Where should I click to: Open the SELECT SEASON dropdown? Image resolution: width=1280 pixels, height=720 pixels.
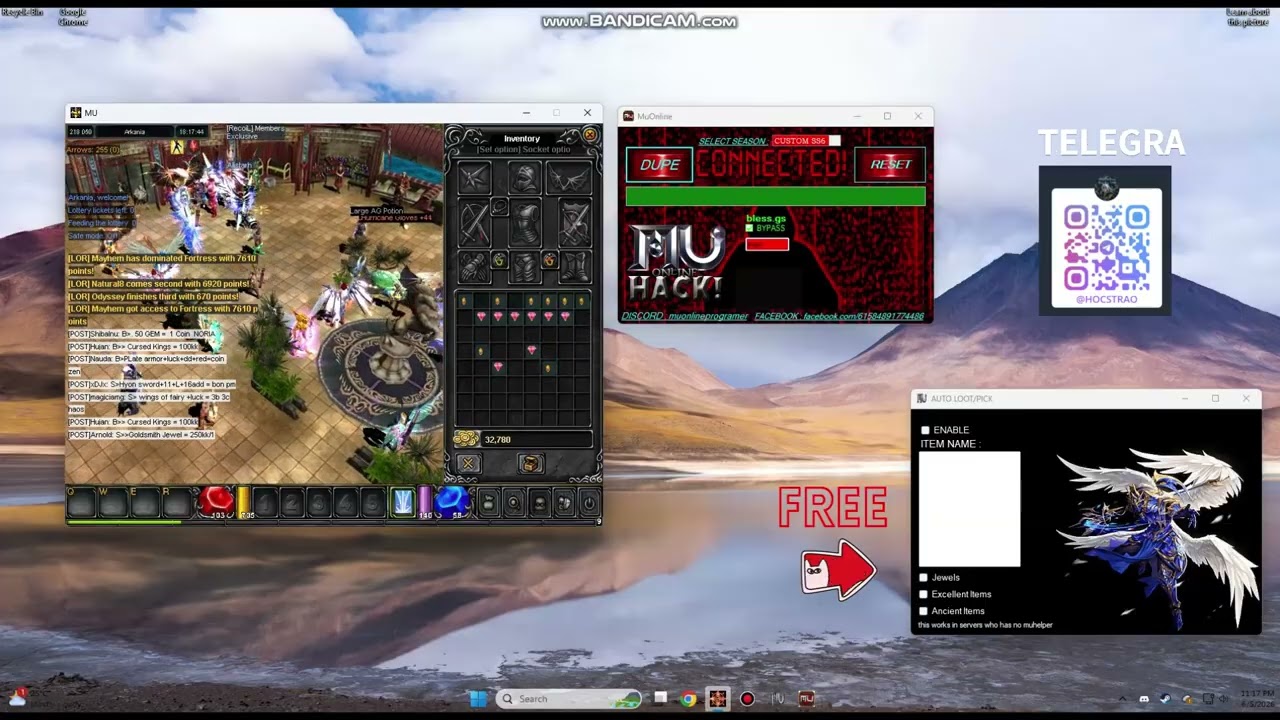click(x=806, y=141)
